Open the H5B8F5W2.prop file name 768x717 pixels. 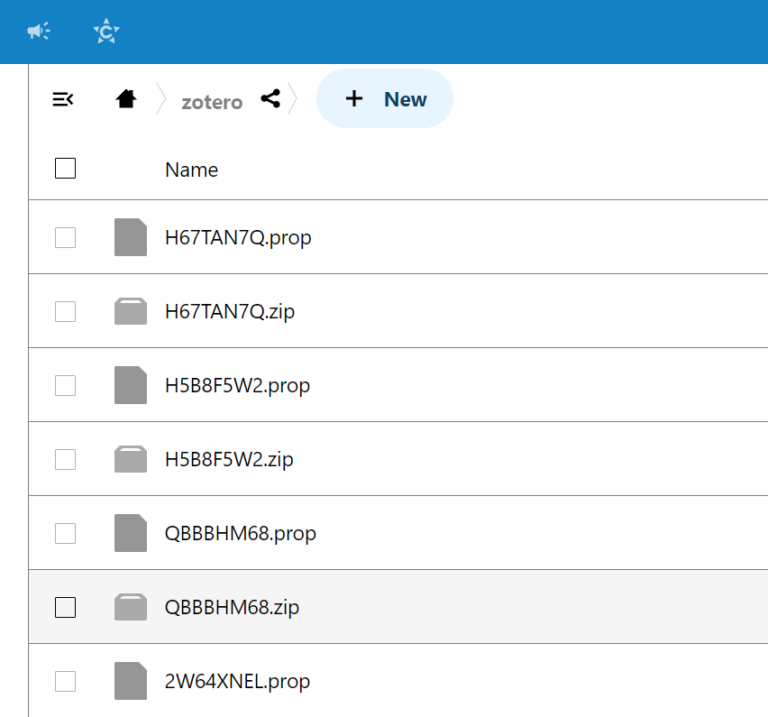237,386
